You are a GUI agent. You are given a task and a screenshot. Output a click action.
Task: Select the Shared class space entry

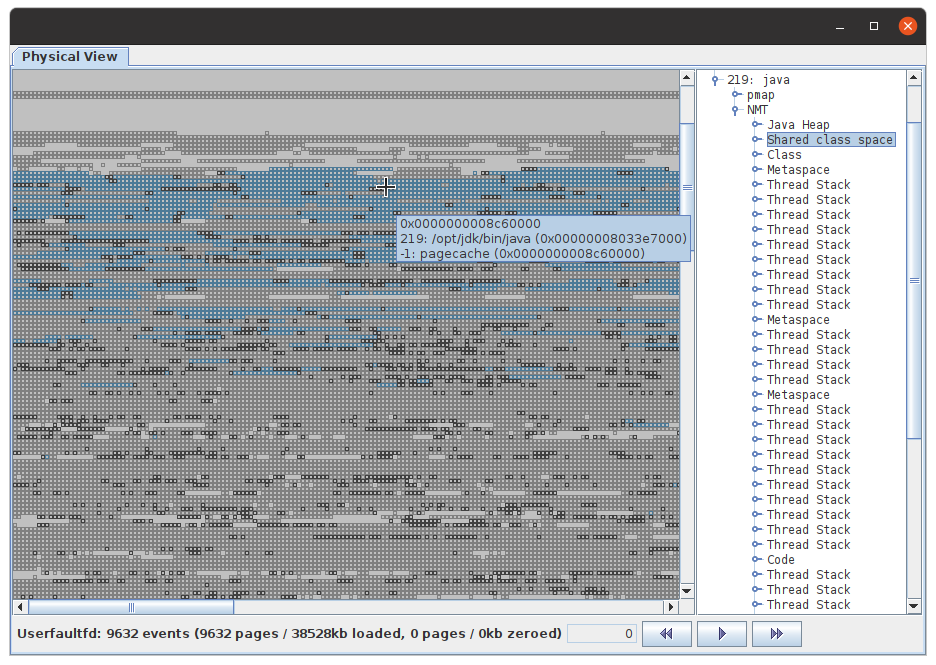click(x=830, y=140)
